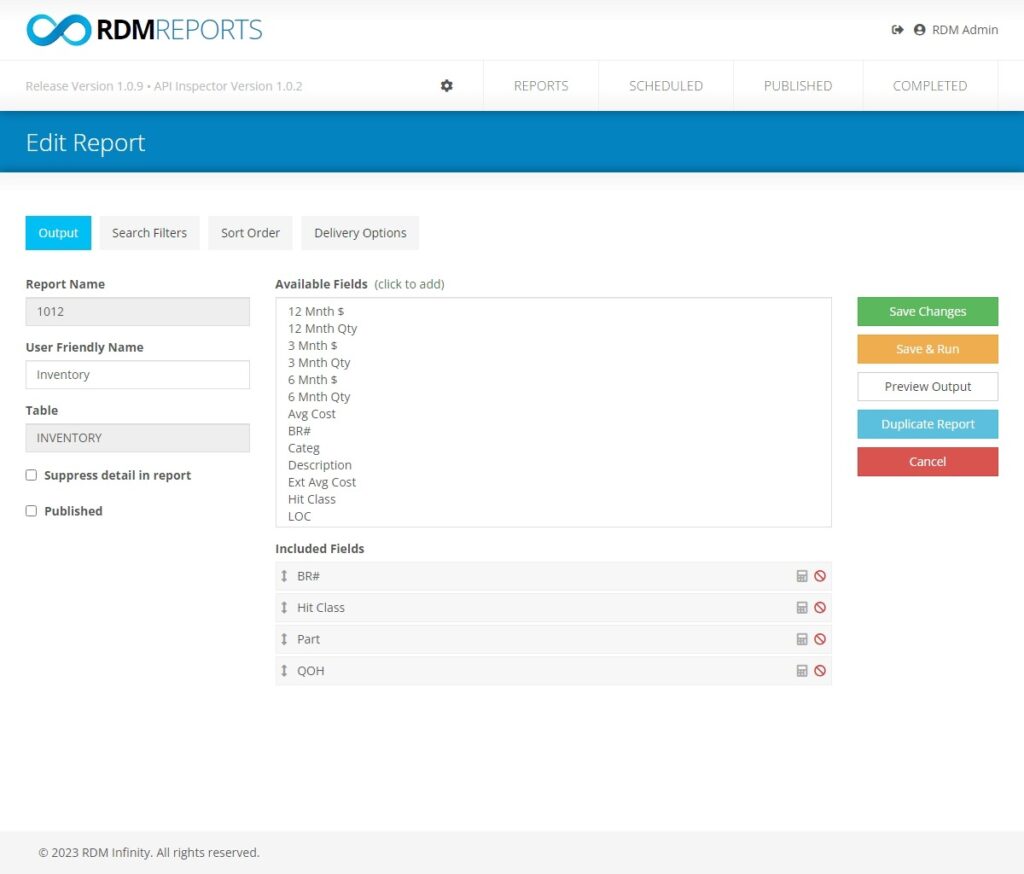
Task: Go to COMPLETED in navigation
Action: [x=930, y=86]
